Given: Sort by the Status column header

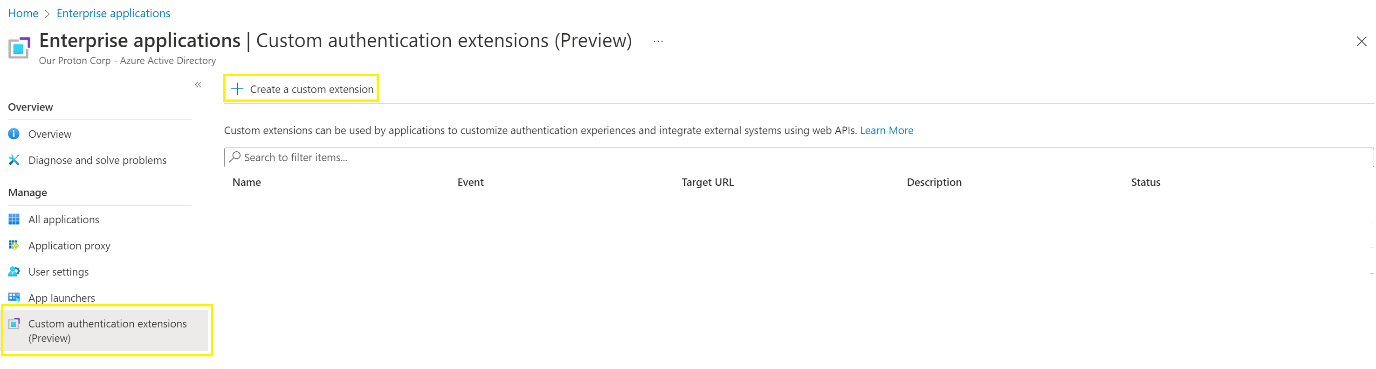Looking at the screenshot, I should [x=1145, y=182].
